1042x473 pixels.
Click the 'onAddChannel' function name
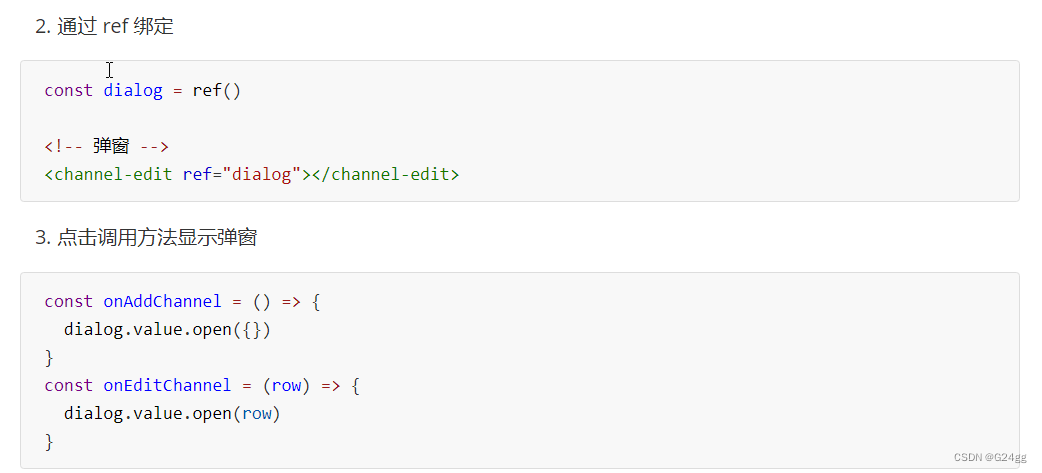[x=162, y=302]
